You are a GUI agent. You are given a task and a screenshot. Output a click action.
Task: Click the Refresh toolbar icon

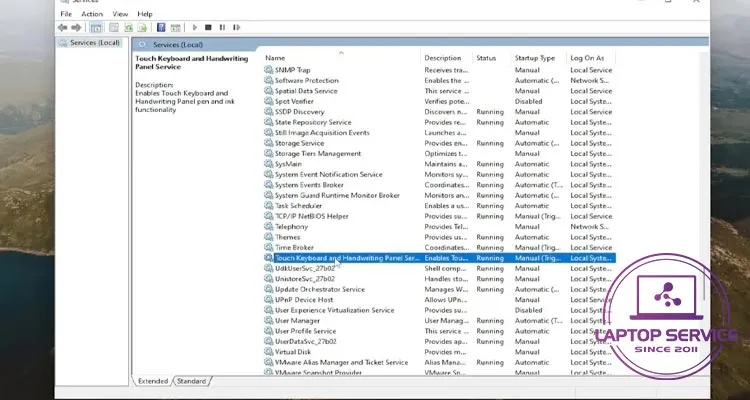(x=131, y=27)
